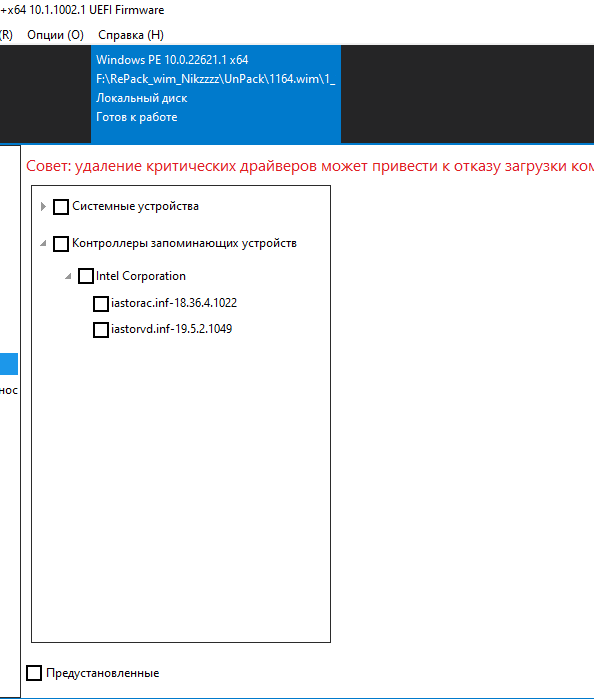The height and width of the screenshot is (699, 594).
Task: Select the Контроллеры запоминающих устройств label
Action: coord(184,243)
